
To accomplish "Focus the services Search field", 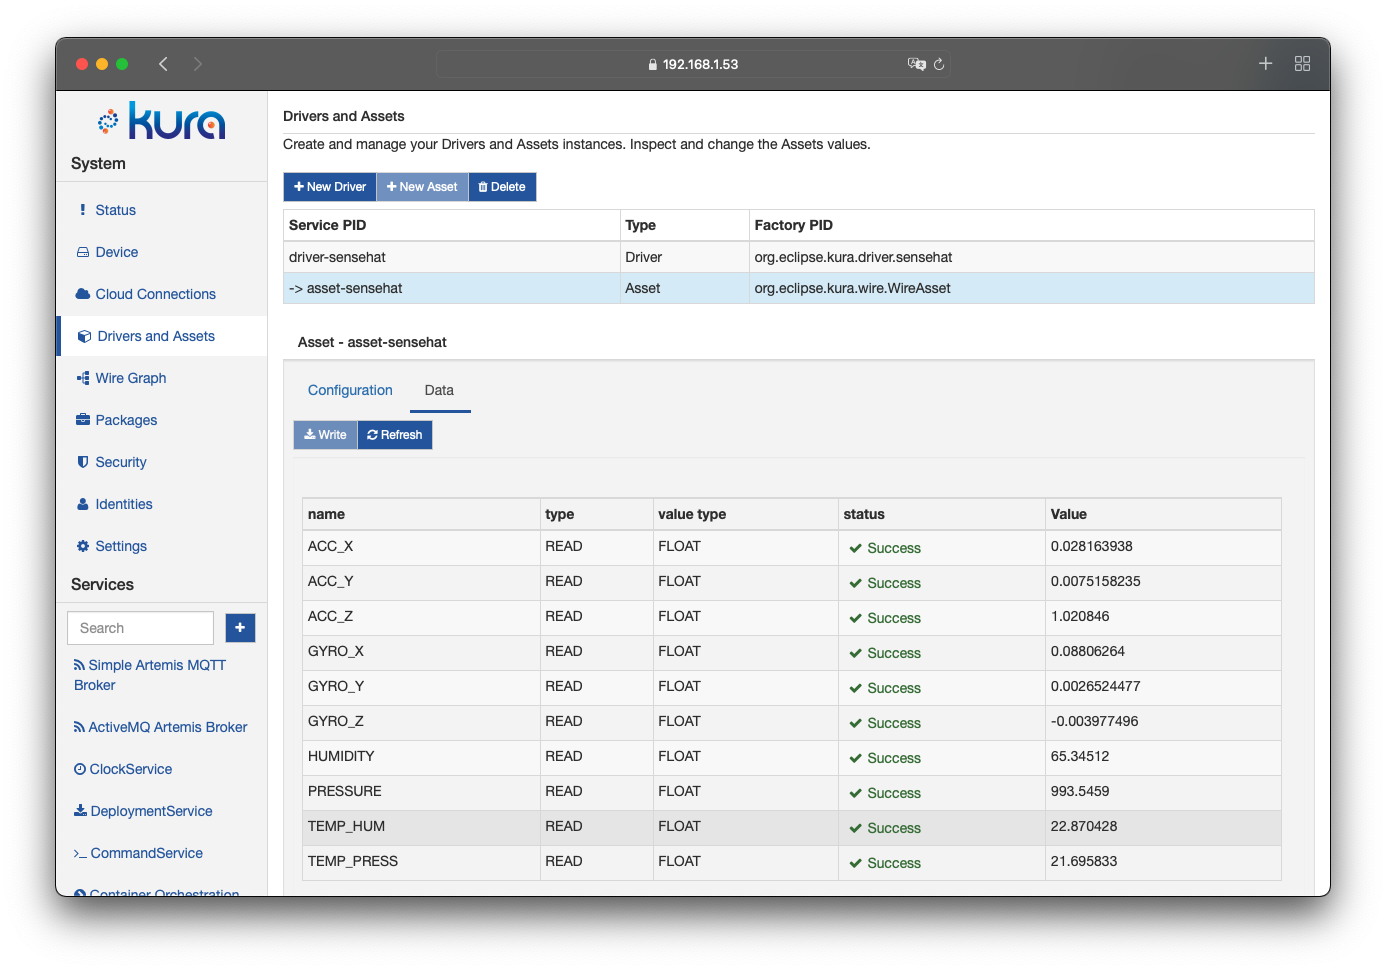I will [141, 628].
